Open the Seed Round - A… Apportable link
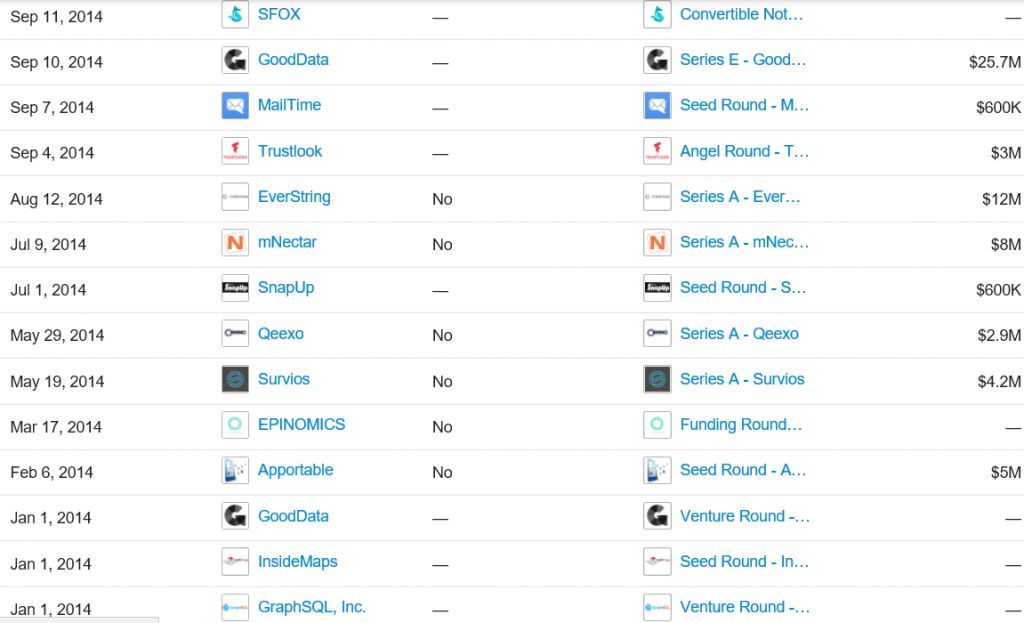This screenshot has height=623, width=1024. tap(743, 470)
